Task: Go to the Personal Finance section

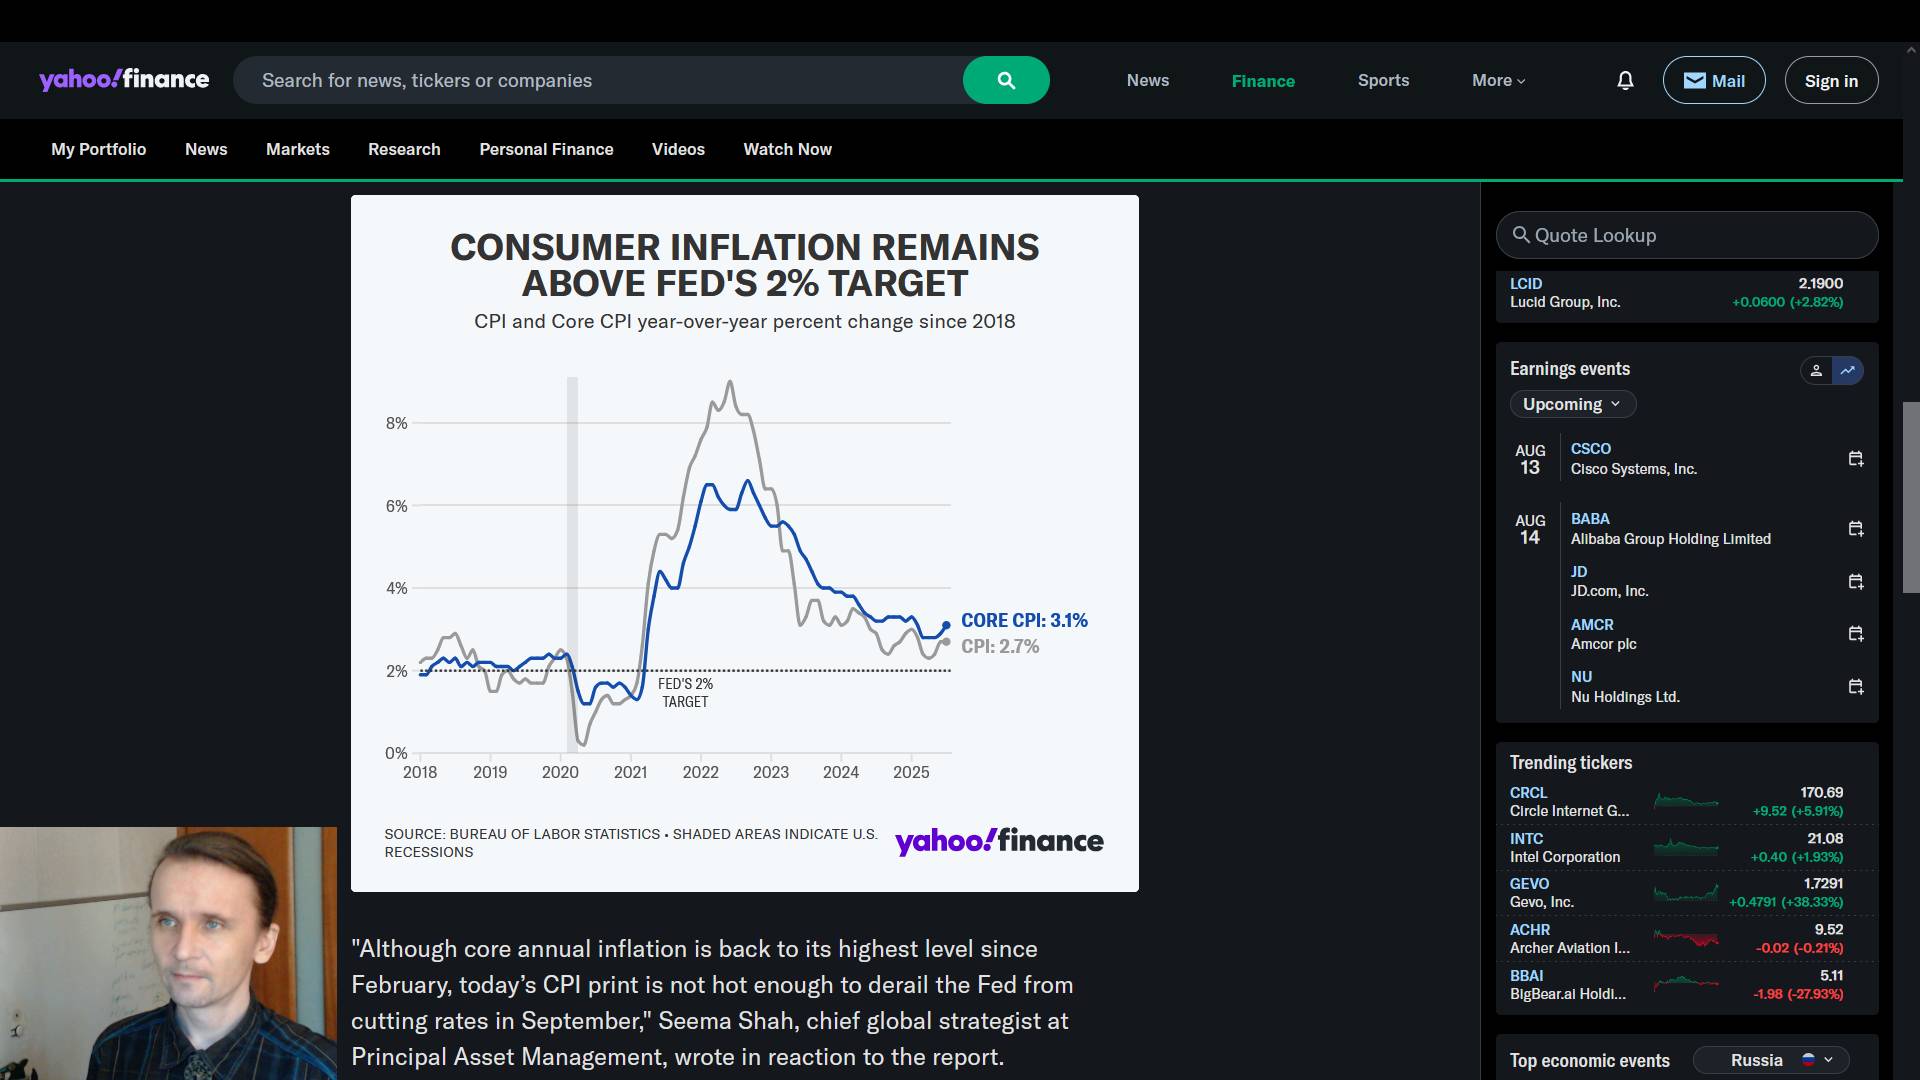Action: [x=546, y=149]
